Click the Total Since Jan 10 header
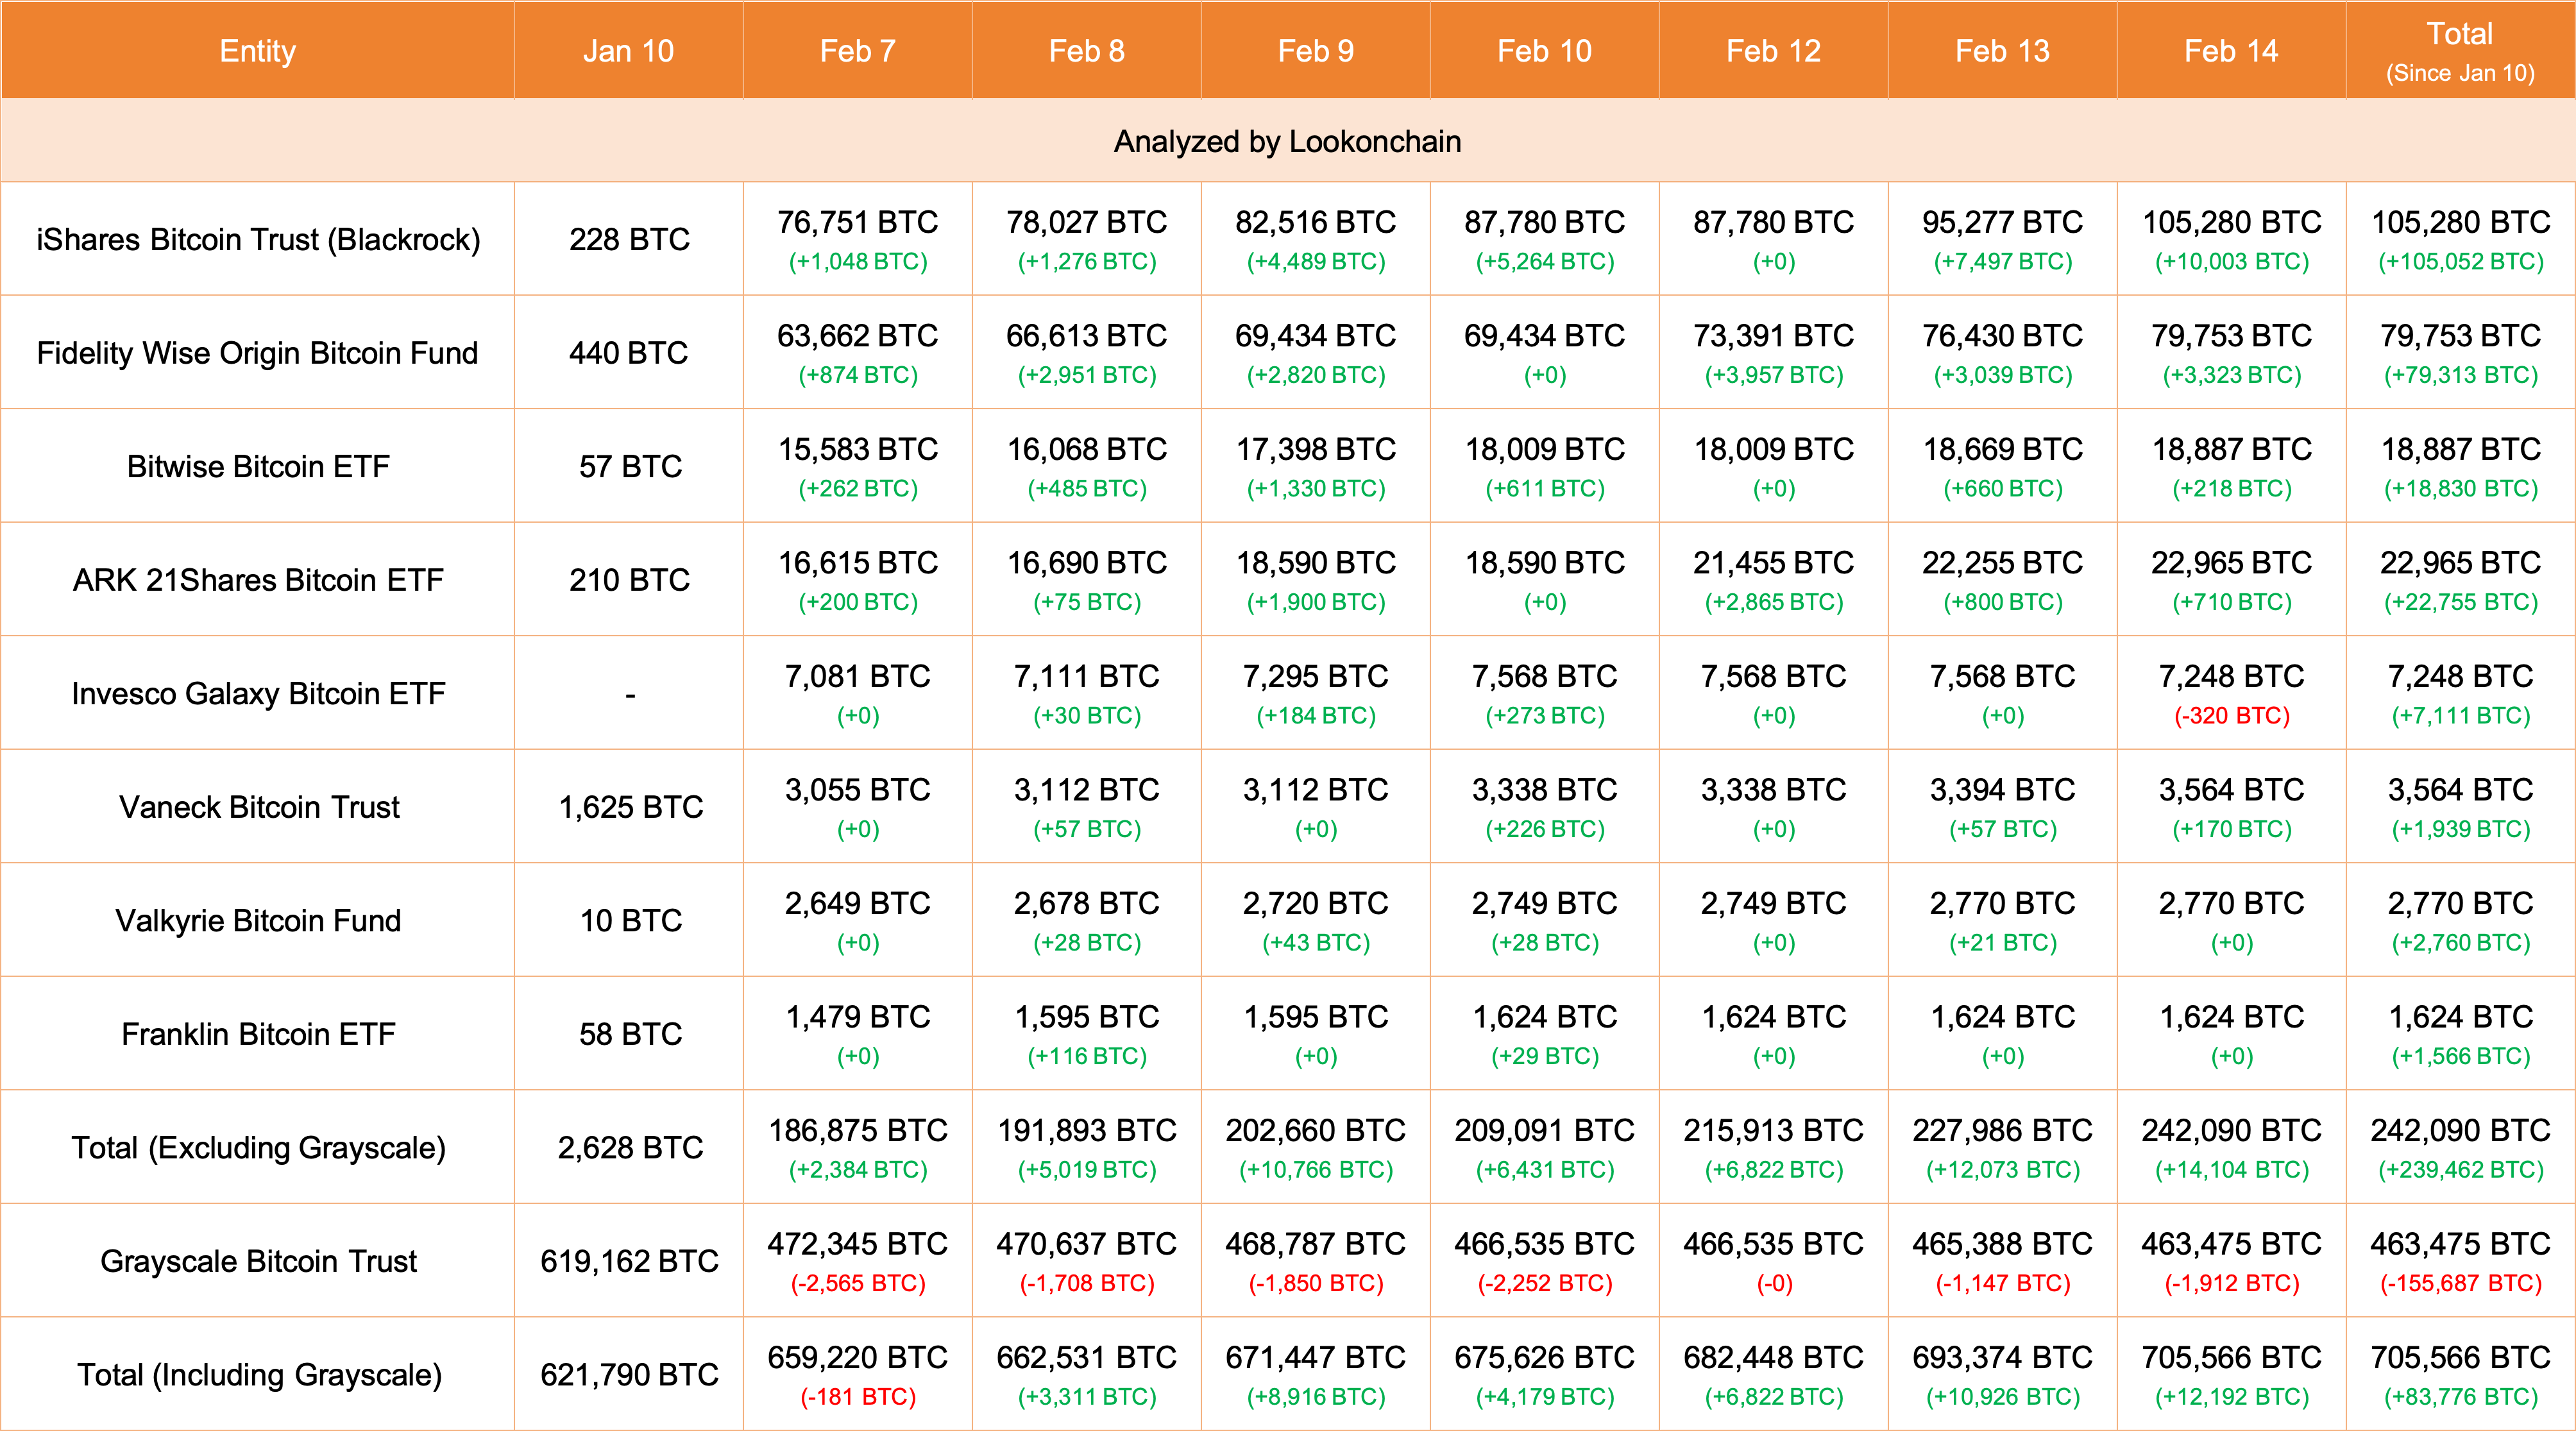This screenshot has width=2576, height=1431. [2459, 51]
